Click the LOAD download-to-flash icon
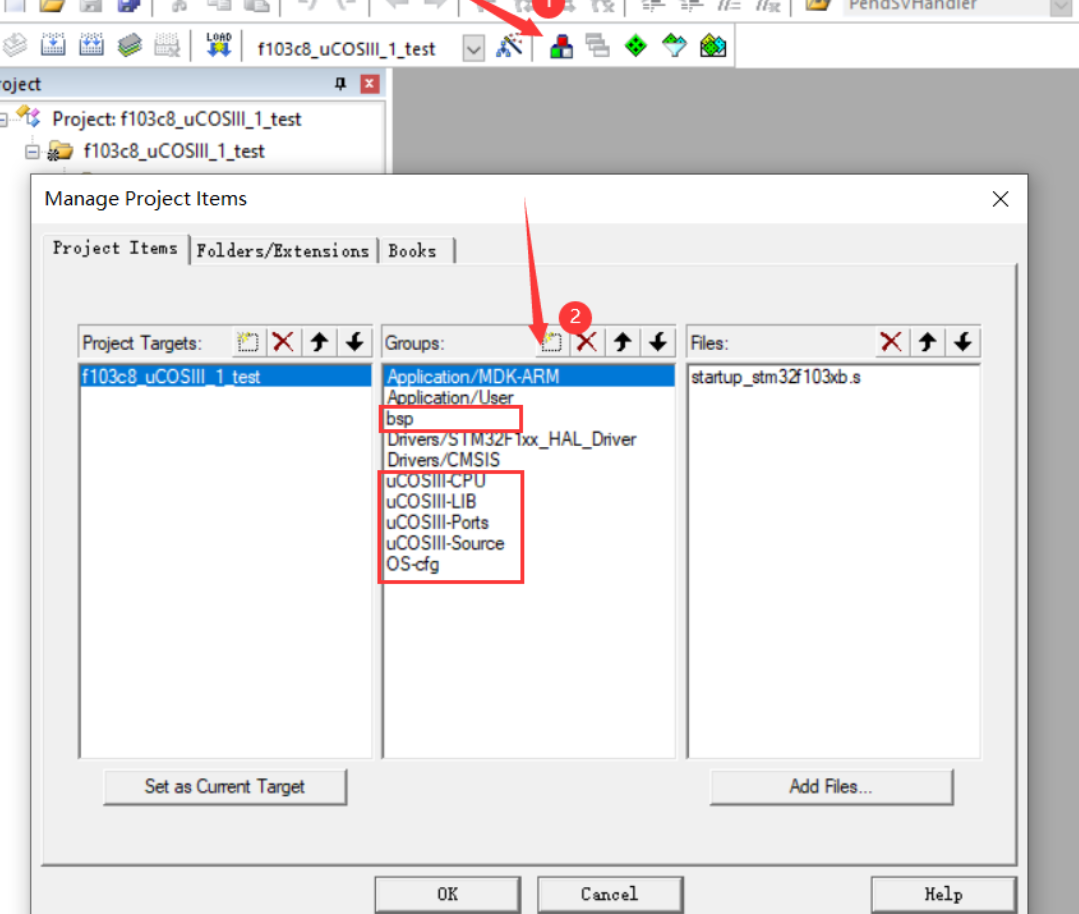 [219, 45]
